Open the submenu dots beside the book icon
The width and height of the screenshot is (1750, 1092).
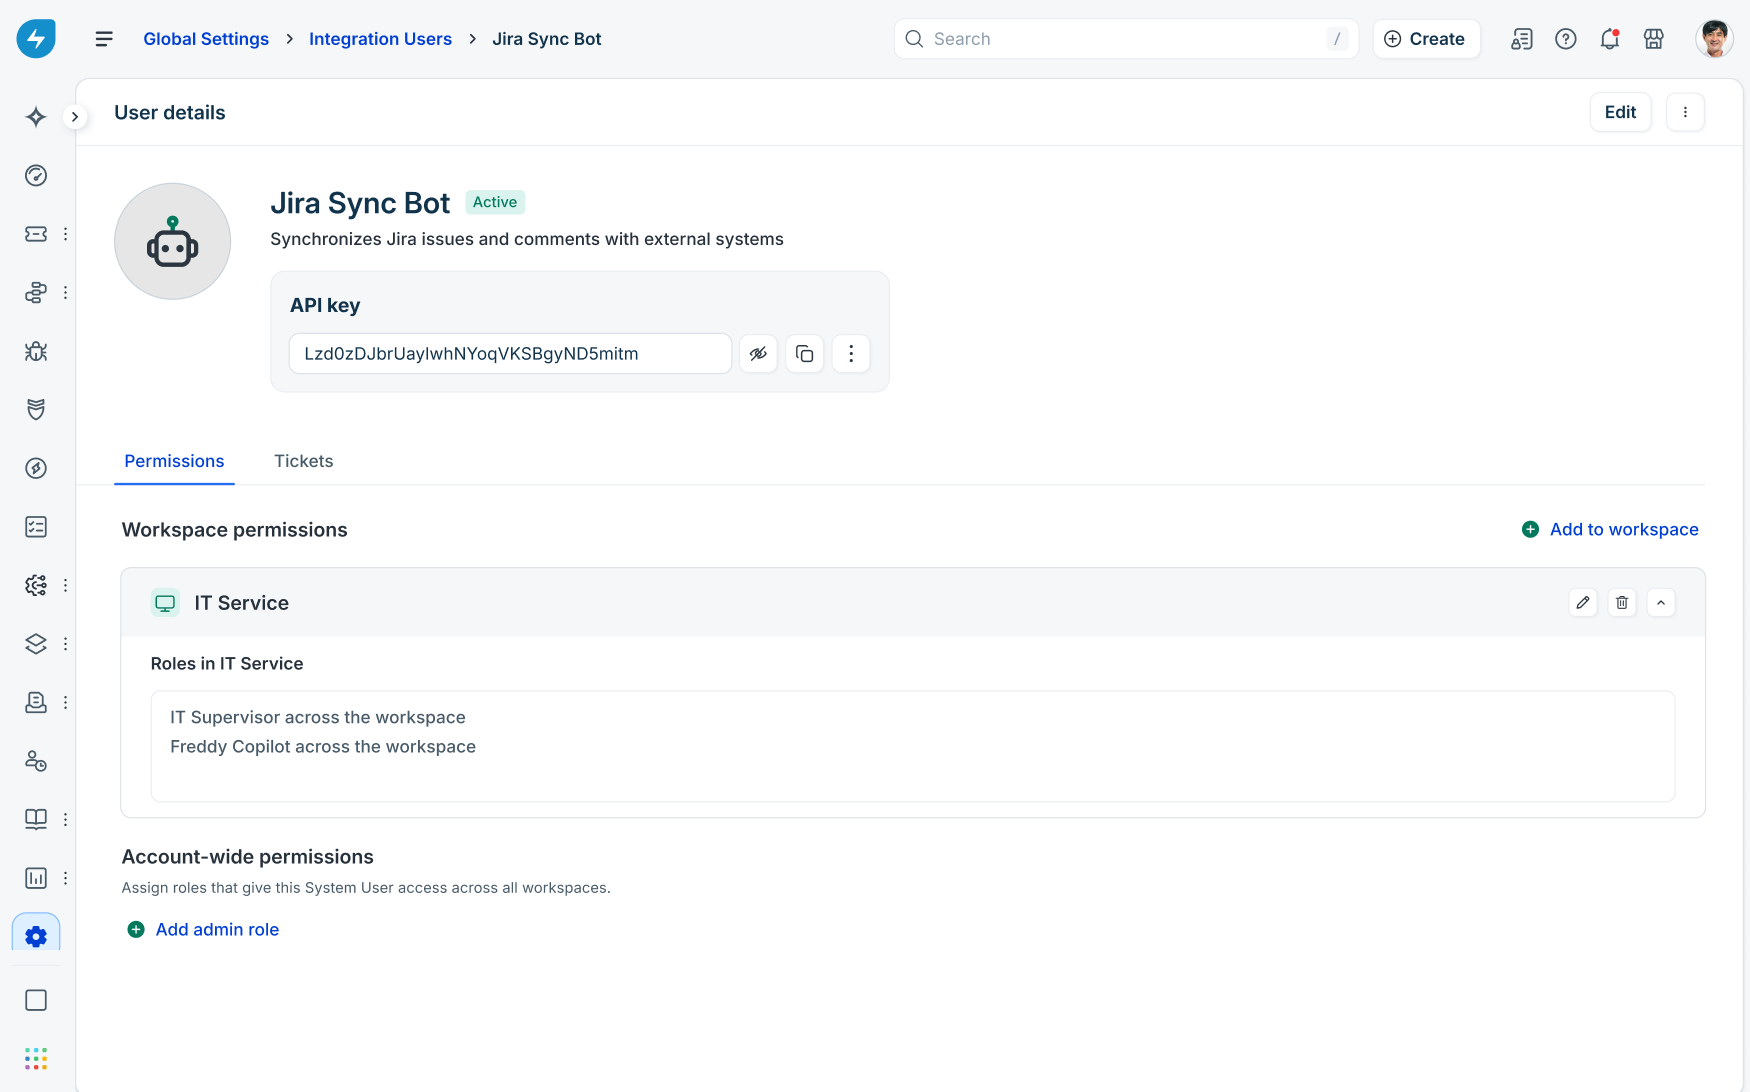click(x=65, y=819)
